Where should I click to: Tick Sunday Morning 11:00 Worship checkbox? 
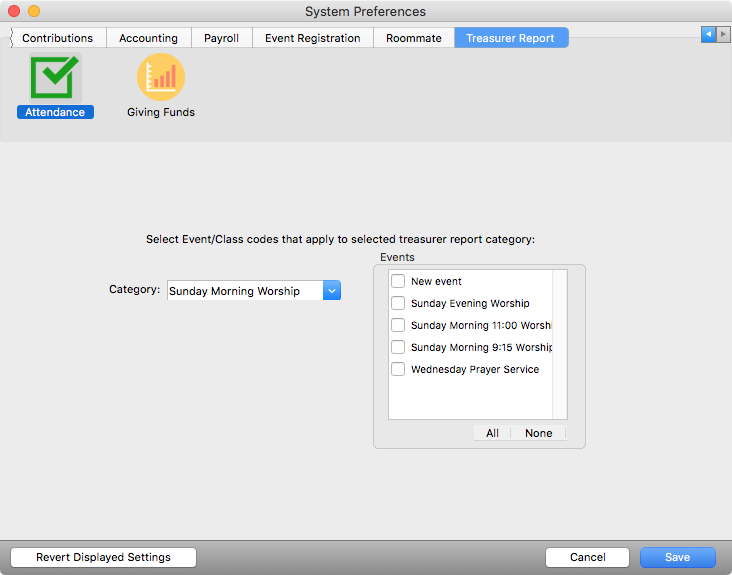point(398,326)
